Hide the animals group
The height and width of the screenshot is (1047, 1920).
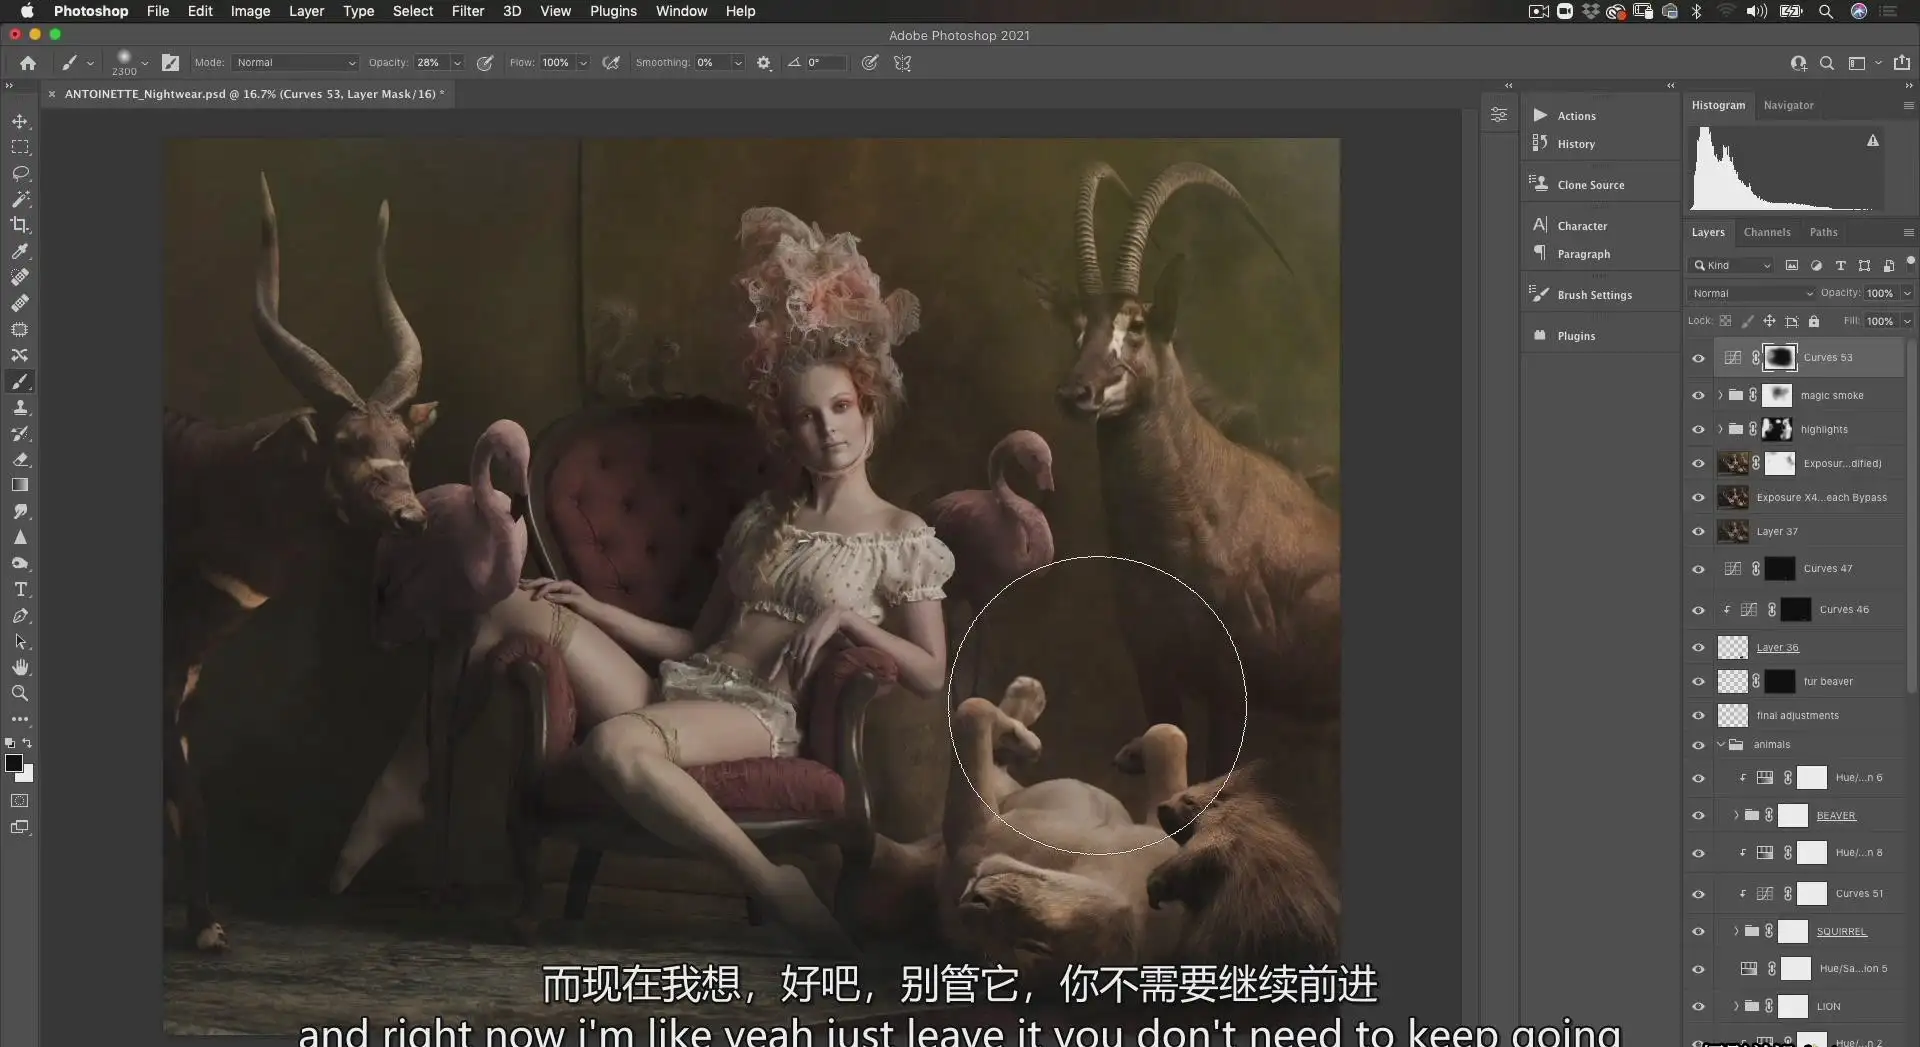pos(1698,745)
